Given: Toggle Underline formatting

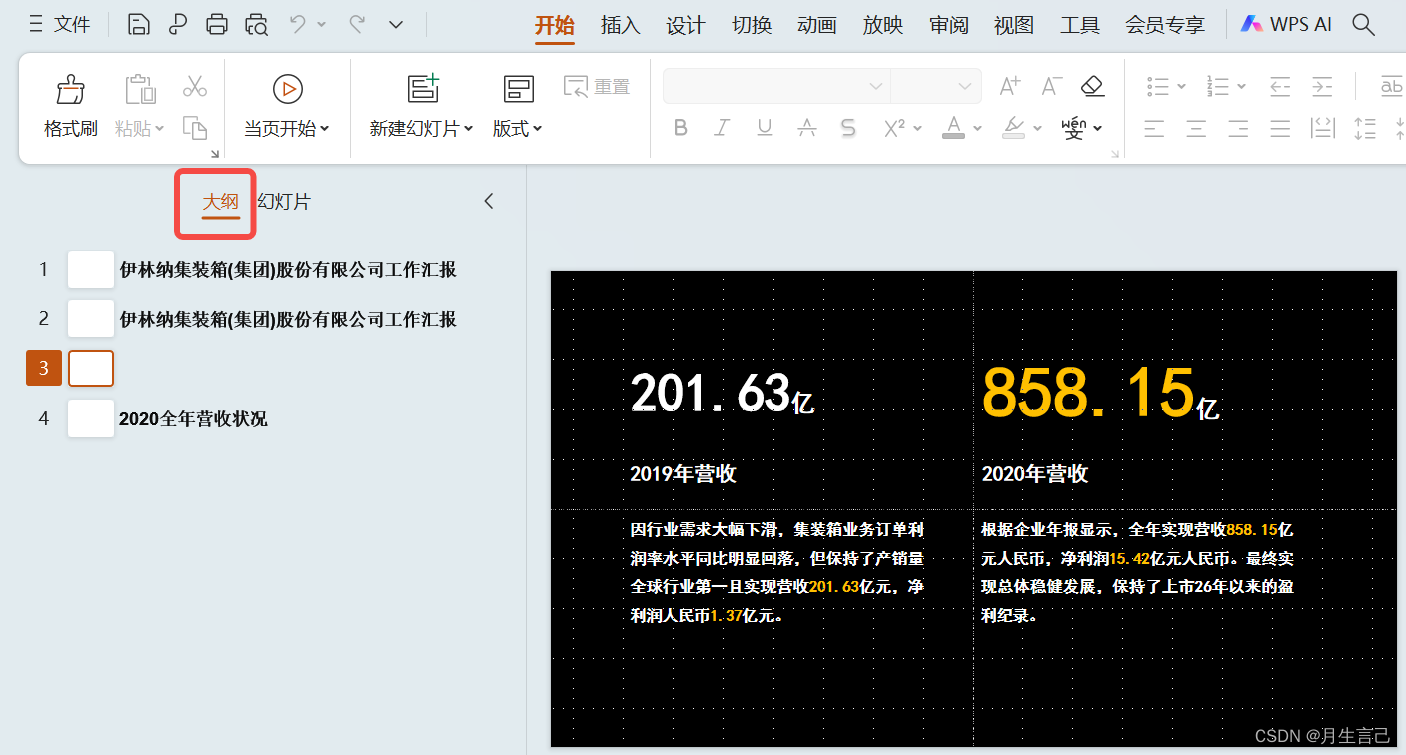Looking at the screenshot, I should click(764, 128).
